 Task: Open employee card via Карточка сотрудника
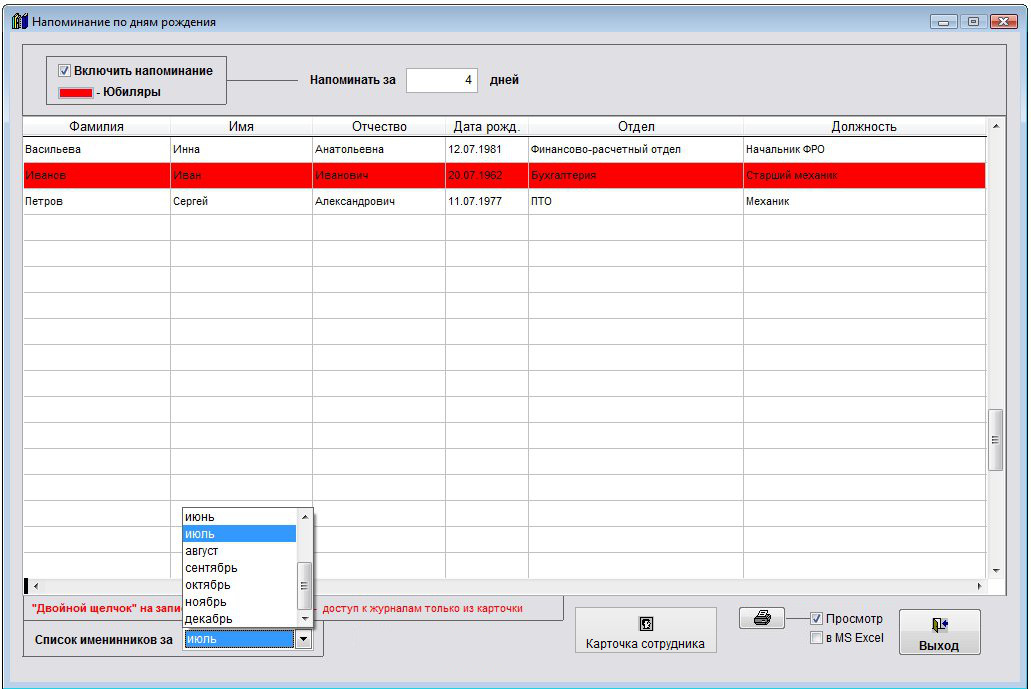[x=646, y=632]
